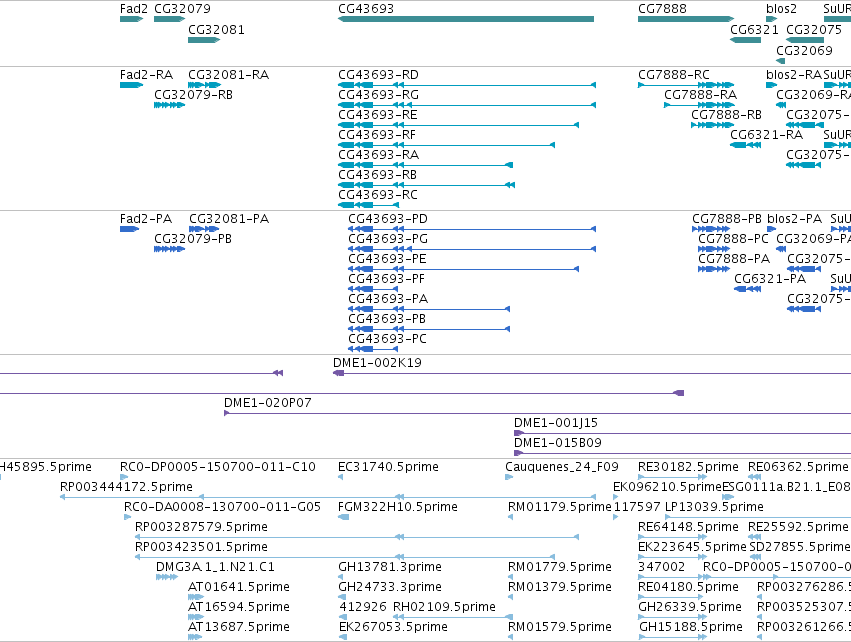Select the CG7888 gene arrow

tap(686, 19)
